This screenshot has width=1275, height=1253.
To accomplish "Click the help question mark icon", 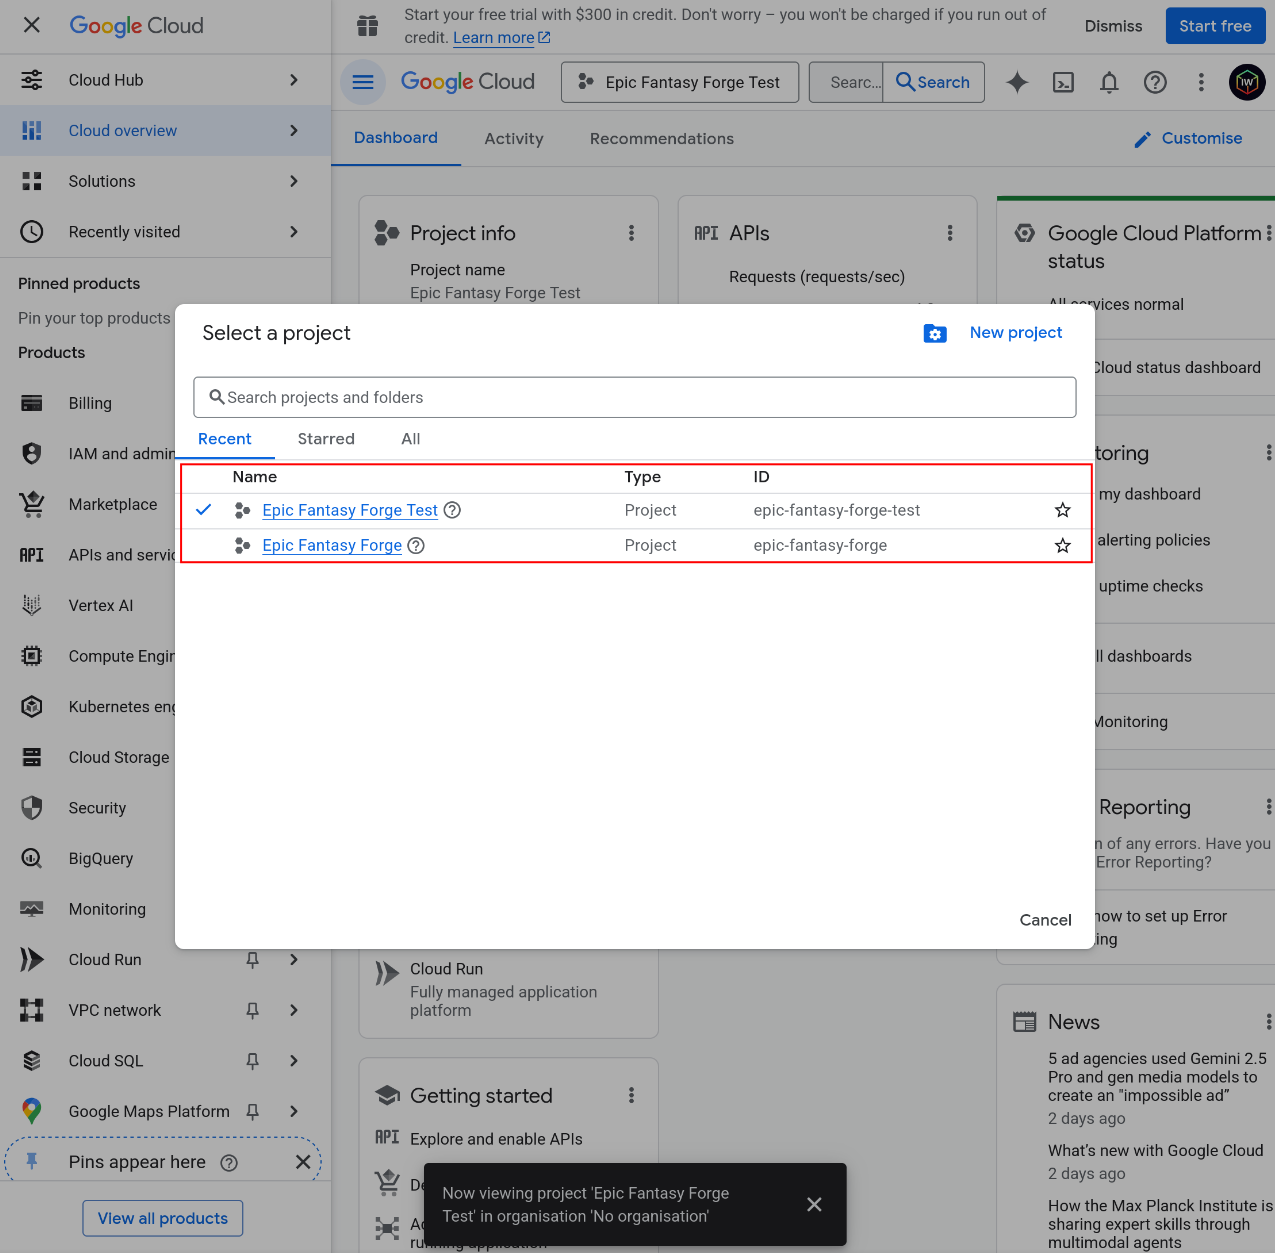I will coord(1155,82).
